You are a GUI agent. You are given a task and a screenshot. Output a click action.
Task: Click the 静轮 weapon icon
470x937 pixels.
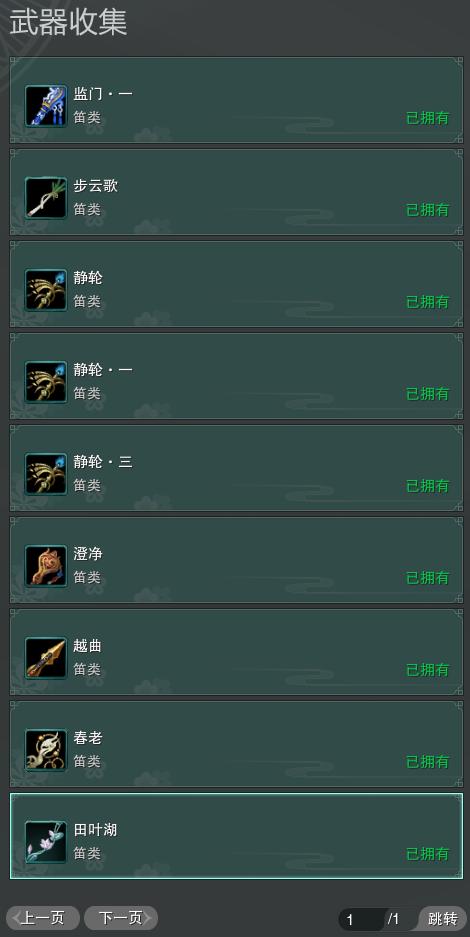[x=46, y=290]
